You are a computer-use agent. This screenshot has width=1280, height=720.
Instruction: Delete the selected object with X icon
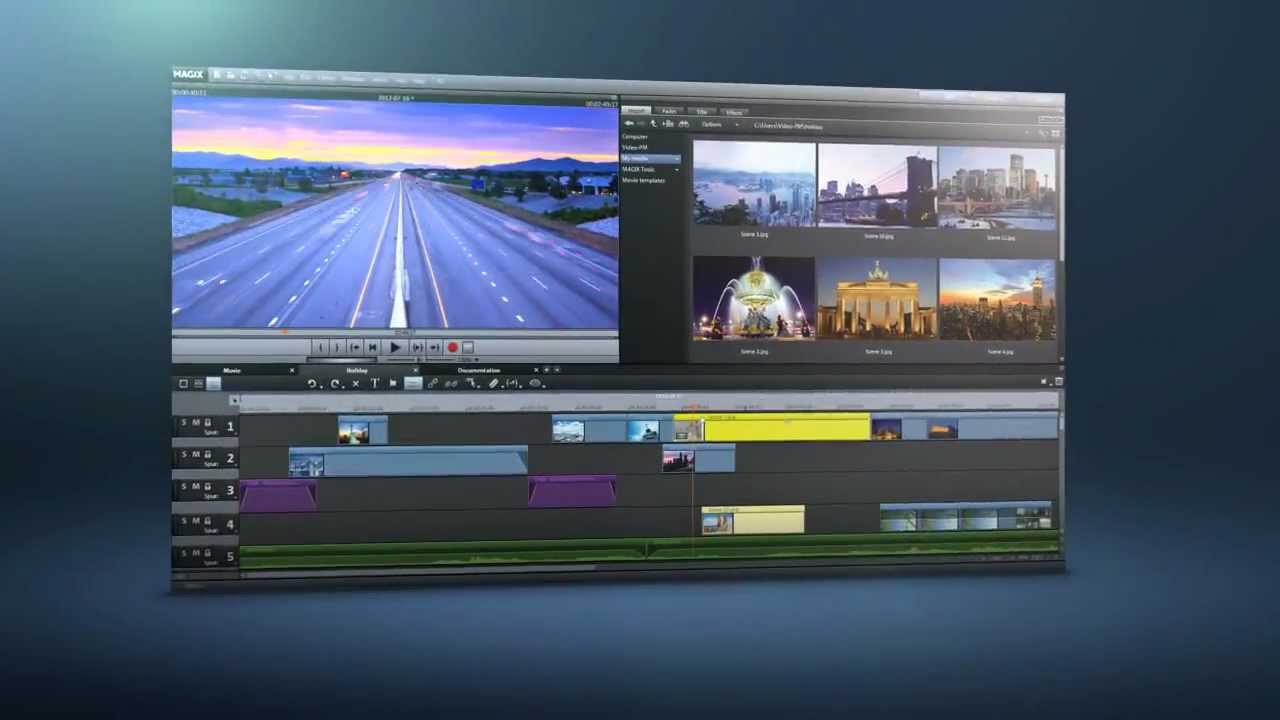click(x=356, y=383)
